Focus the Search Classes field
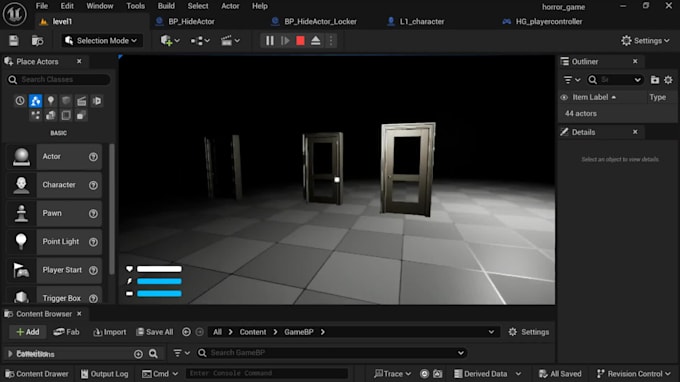This screenshot has height=382, width=680. pos(59,79)
